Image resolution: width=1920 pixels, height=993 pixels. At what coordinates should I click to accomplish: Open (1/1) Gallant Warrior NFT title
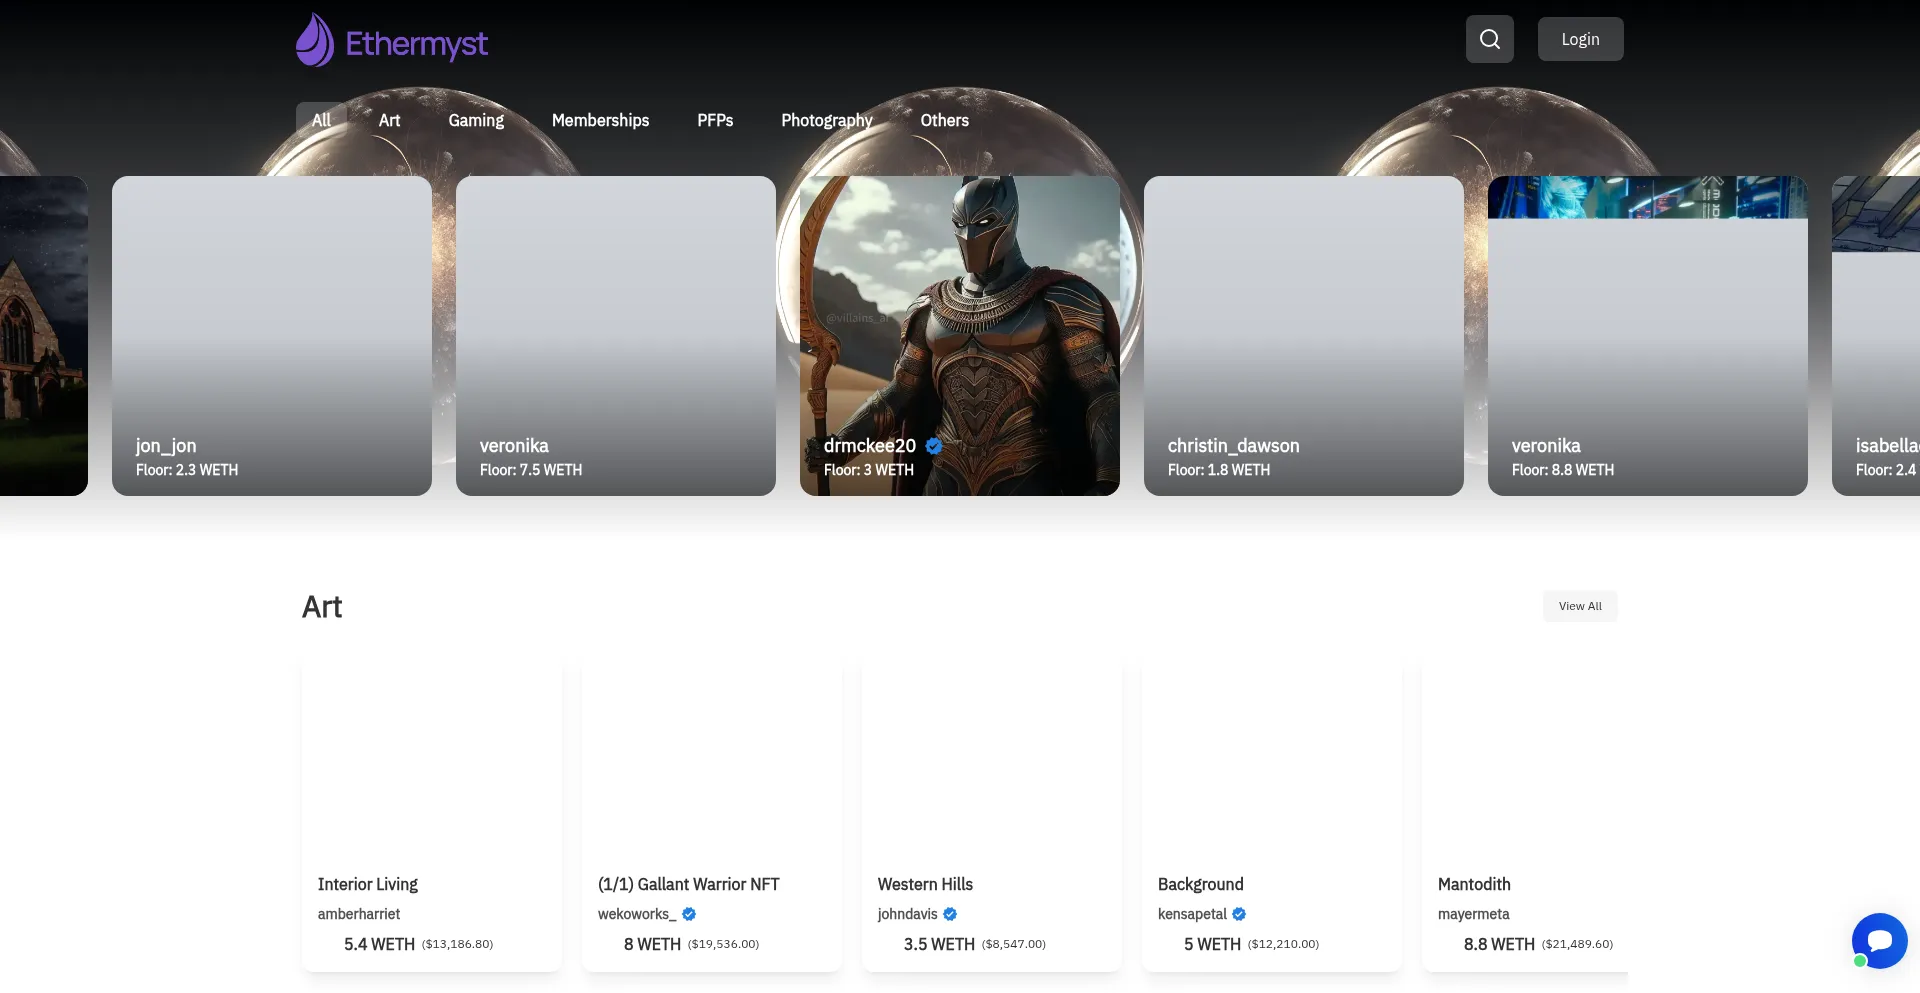click(689, 884)
